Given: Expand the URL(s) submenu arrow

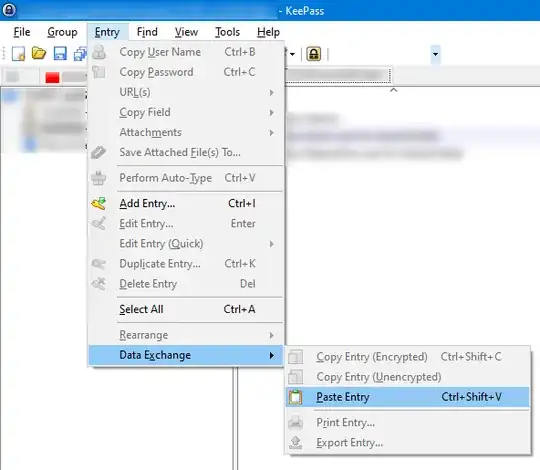Looking at the screenshot, I should tap(272, 92).
